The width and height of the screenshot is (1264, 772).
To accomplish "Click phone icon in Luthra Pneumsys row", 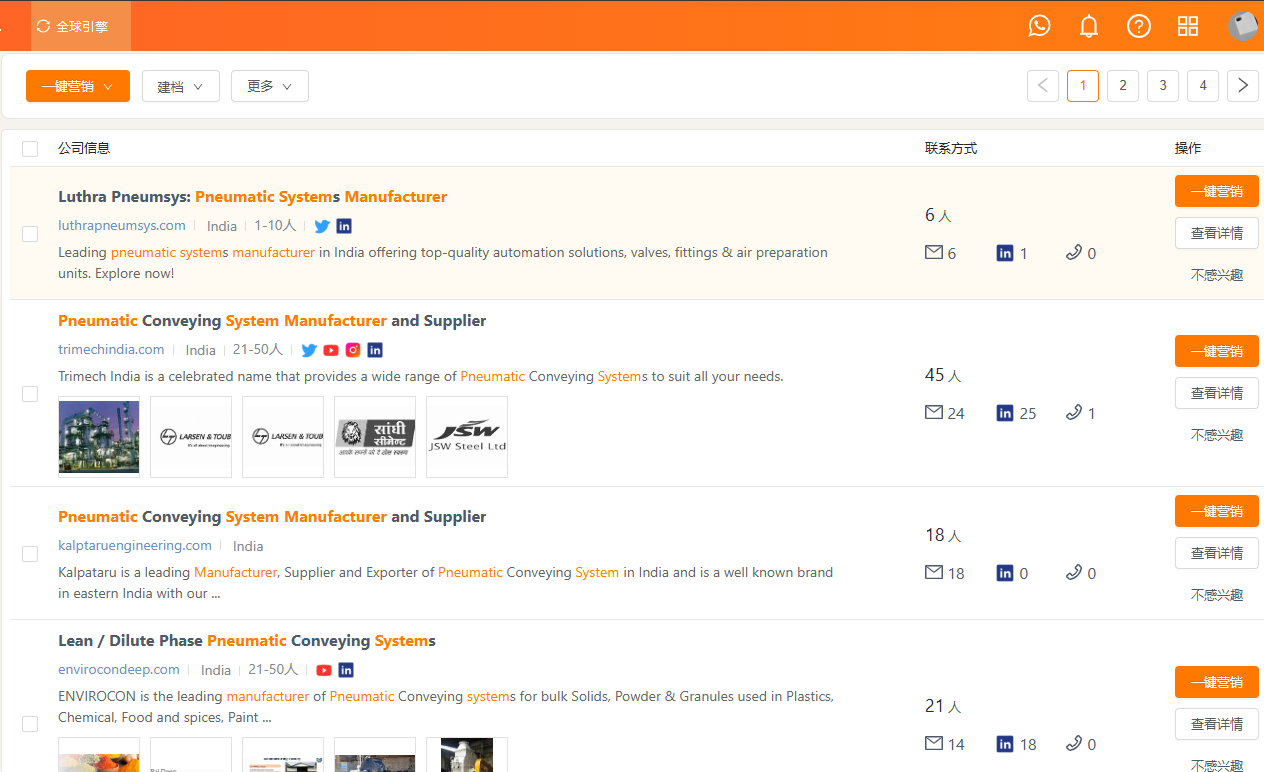I will [1074, 253].
